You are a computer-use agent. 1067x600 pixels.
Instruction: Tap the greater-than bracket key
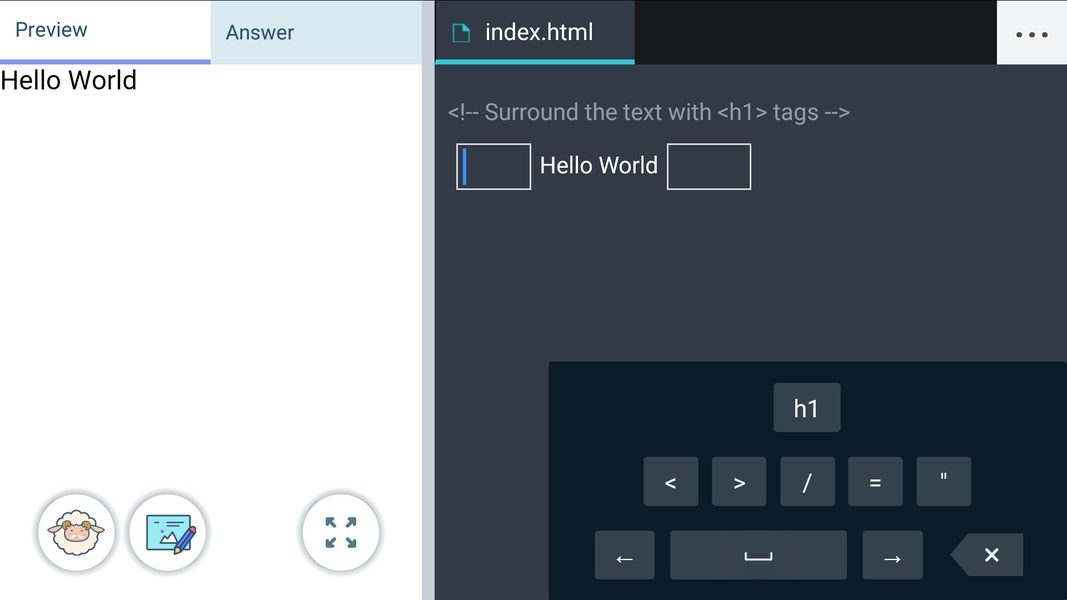[x=739, y=482]
